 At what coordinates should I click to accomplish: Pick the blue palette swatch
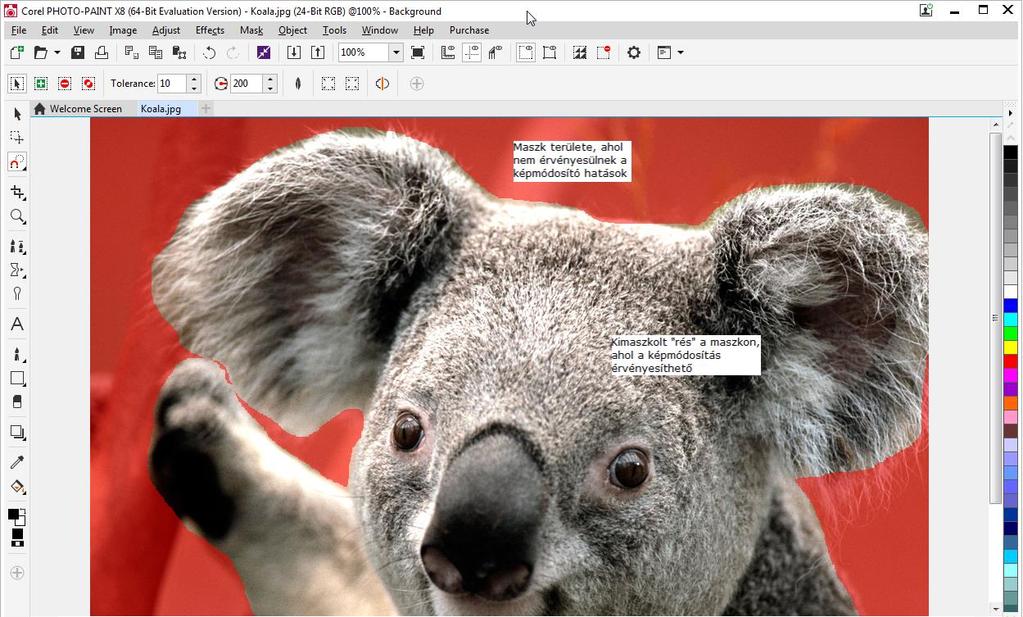[1011, 306]
